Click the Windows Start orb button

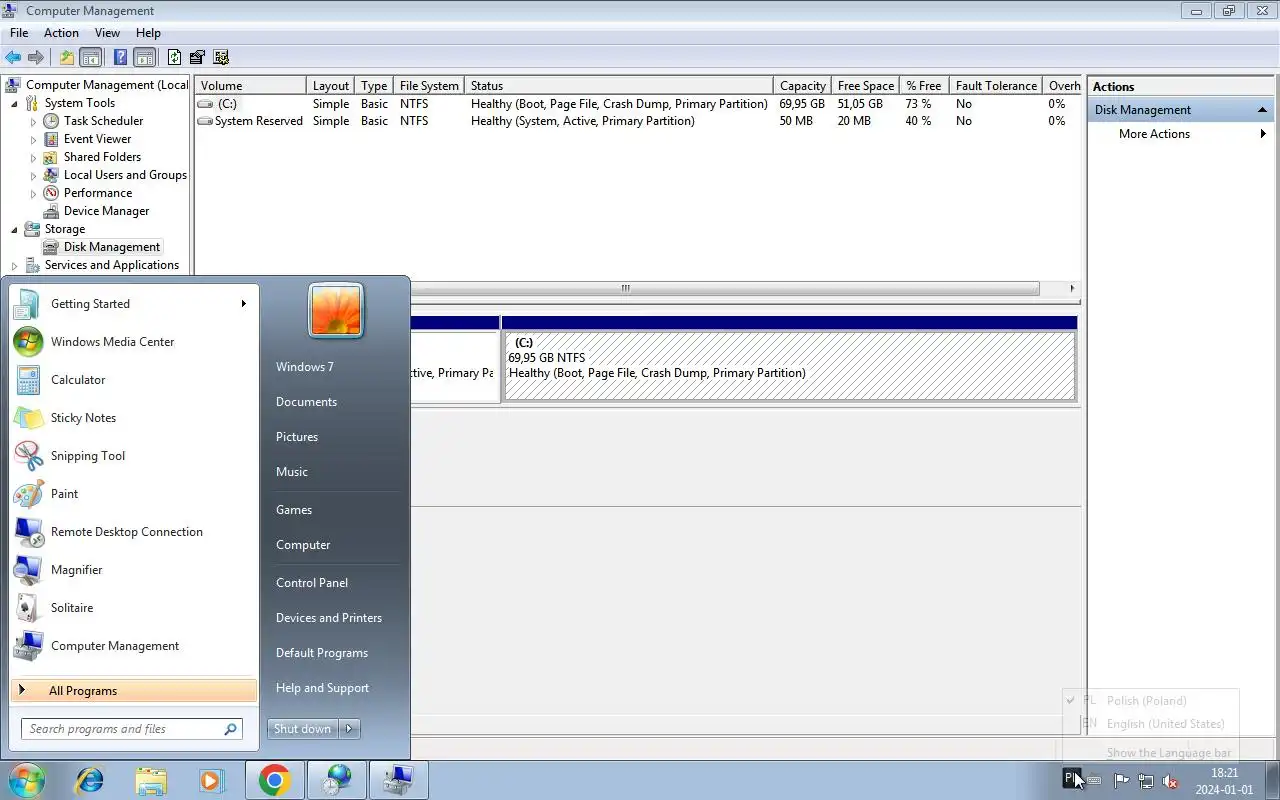point(27,780)
